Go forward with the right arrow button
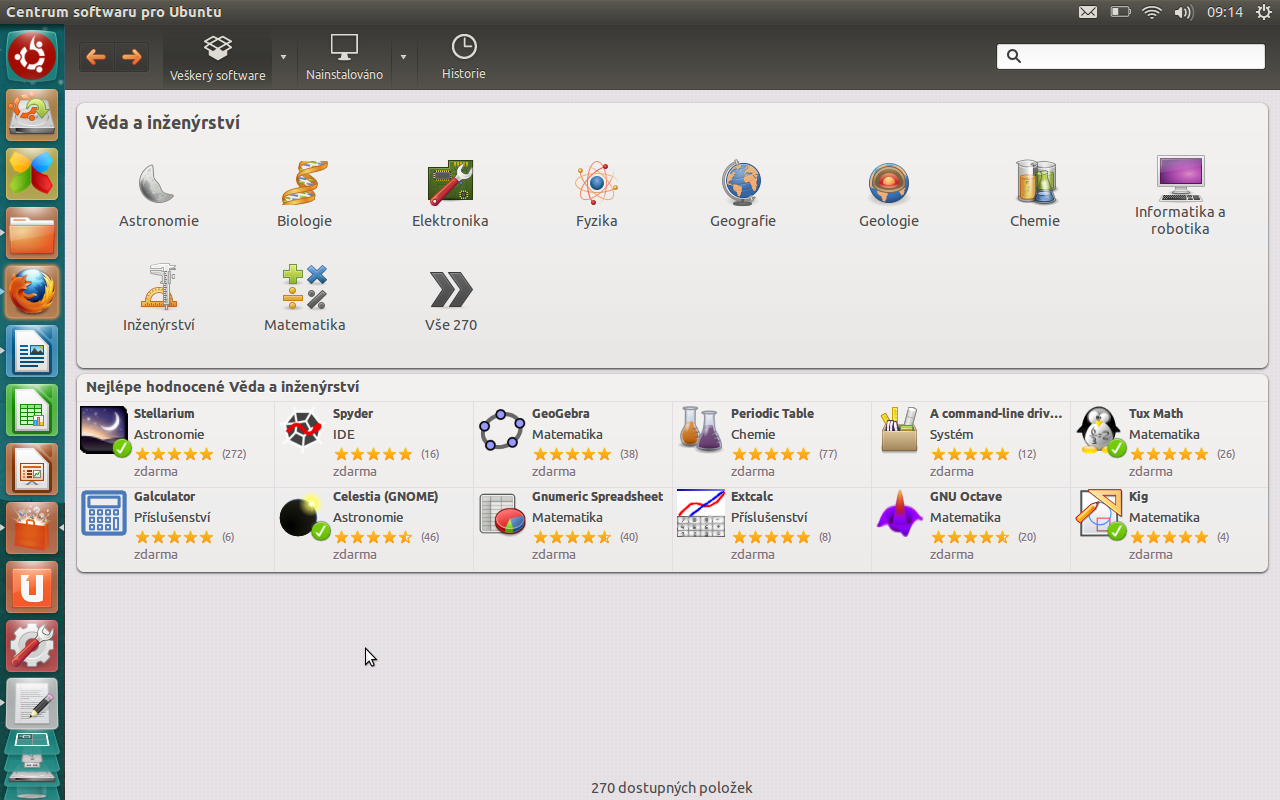The width and height of the screenshot is (1280, 800). [132, 57]
